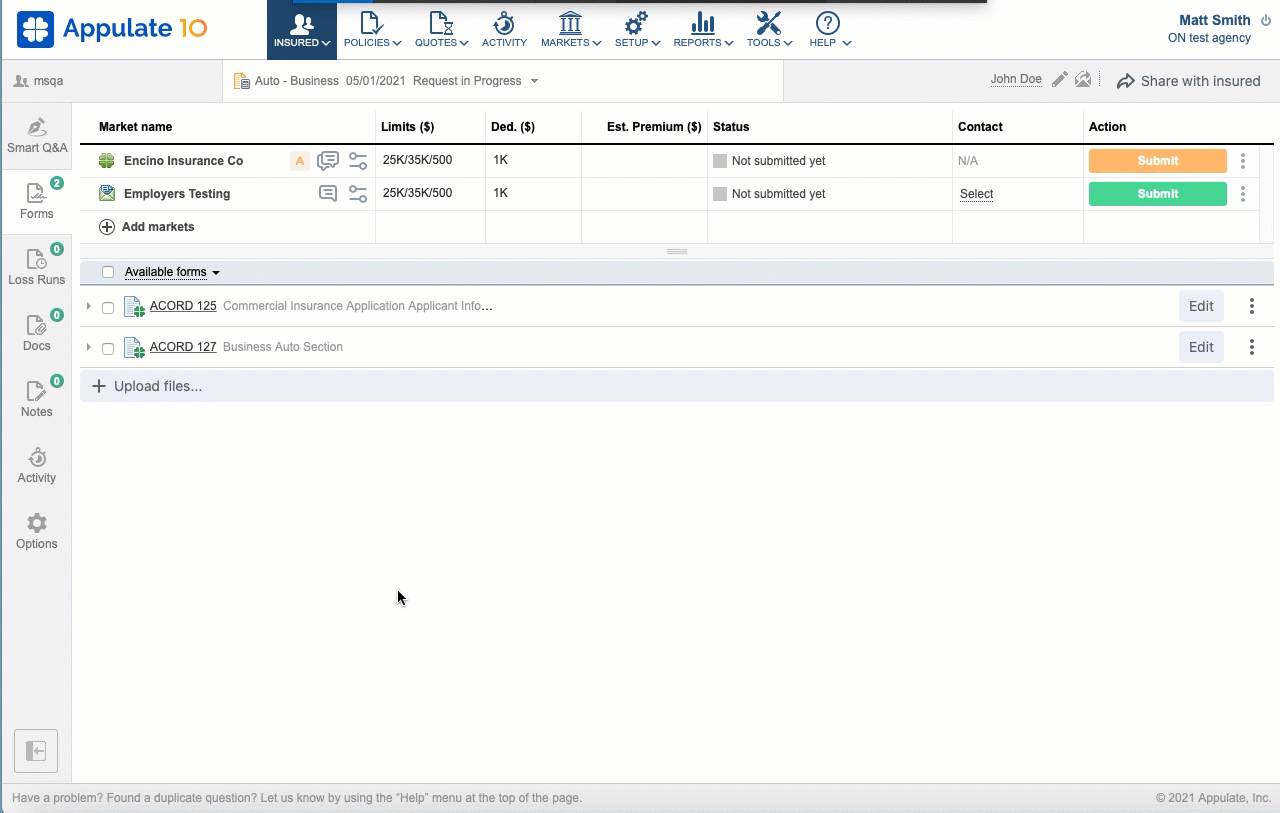The height and width of the screenshot is (813, 1280).
Task: Open the three-dot menu for ACORD 127
Action: pyautogui.click(x=1252, y=347)
